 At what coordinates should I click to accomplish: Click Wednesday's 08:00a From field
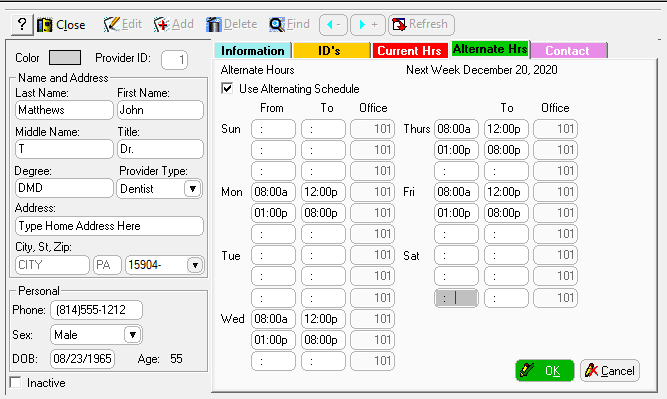coord(273,319)
